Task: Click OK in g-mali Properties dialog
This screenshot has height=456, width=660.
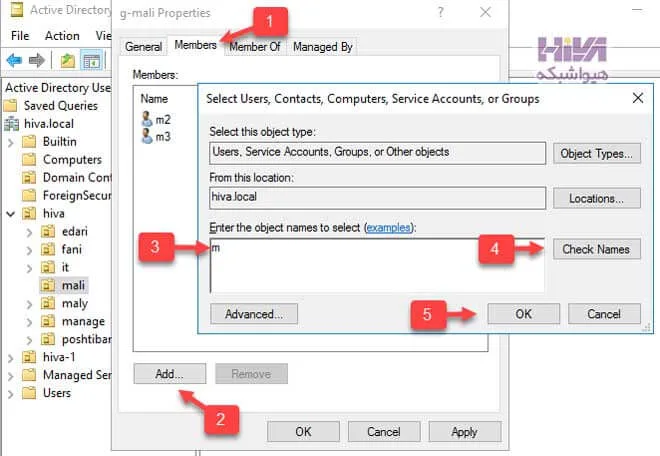Action: point(303,432)
